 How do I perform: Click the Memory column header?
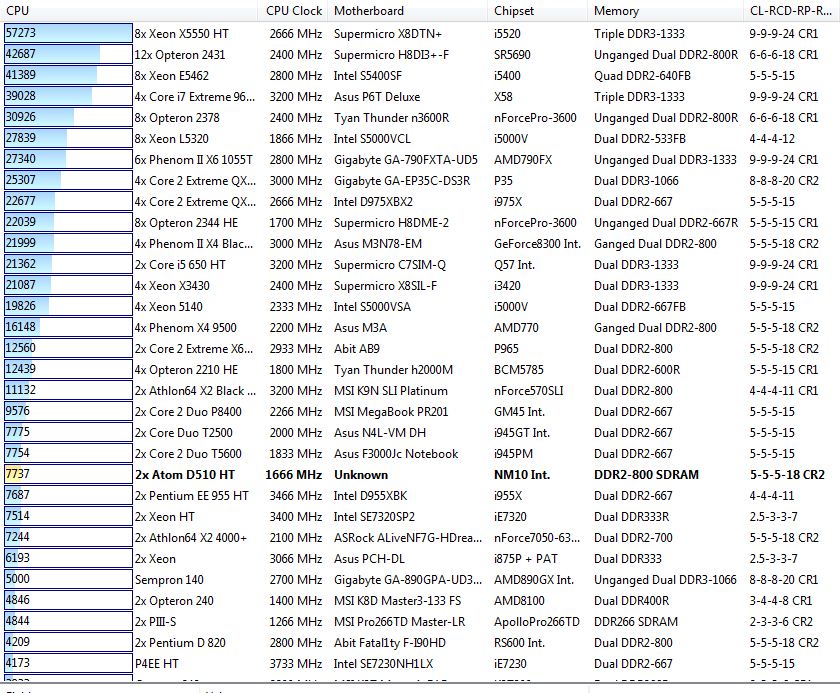(x=665, y=11)
